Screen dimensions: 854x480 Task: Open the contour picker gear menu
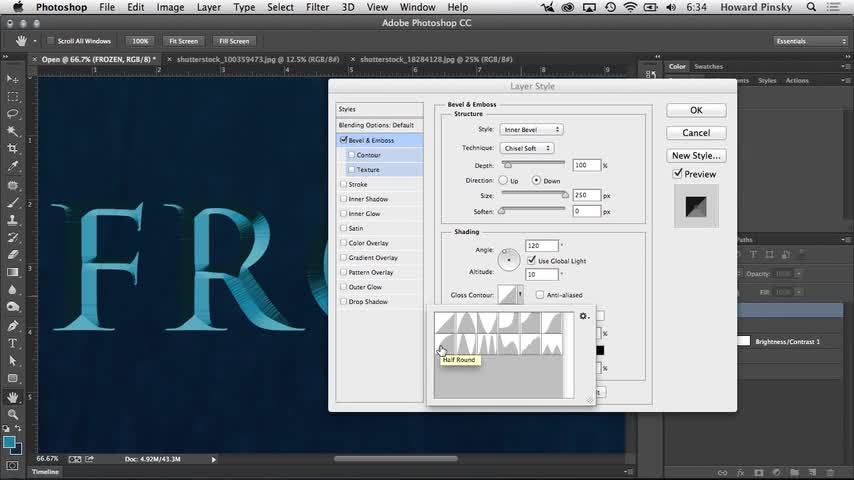[x=584, y=317]
